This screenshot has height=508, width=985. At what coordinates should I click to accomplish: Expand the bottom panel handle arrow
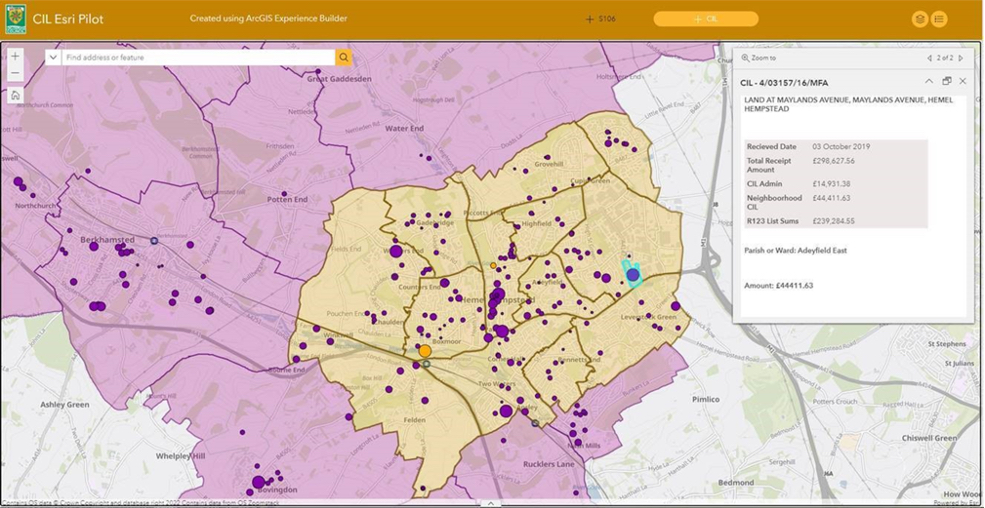pyautogui.click(x=491, y=503)
